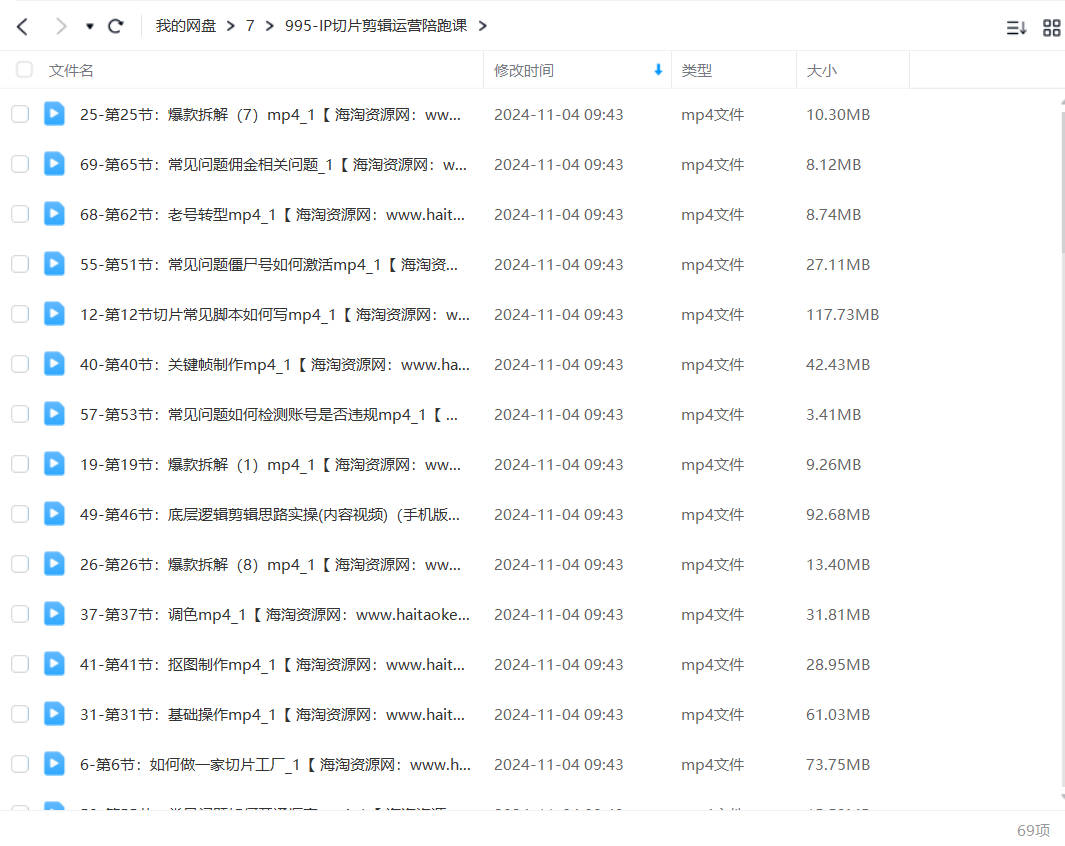Click video icon of 19-第19节 爆款拆解 (1)
The image size is (1065, 846).
click(54, 464)
